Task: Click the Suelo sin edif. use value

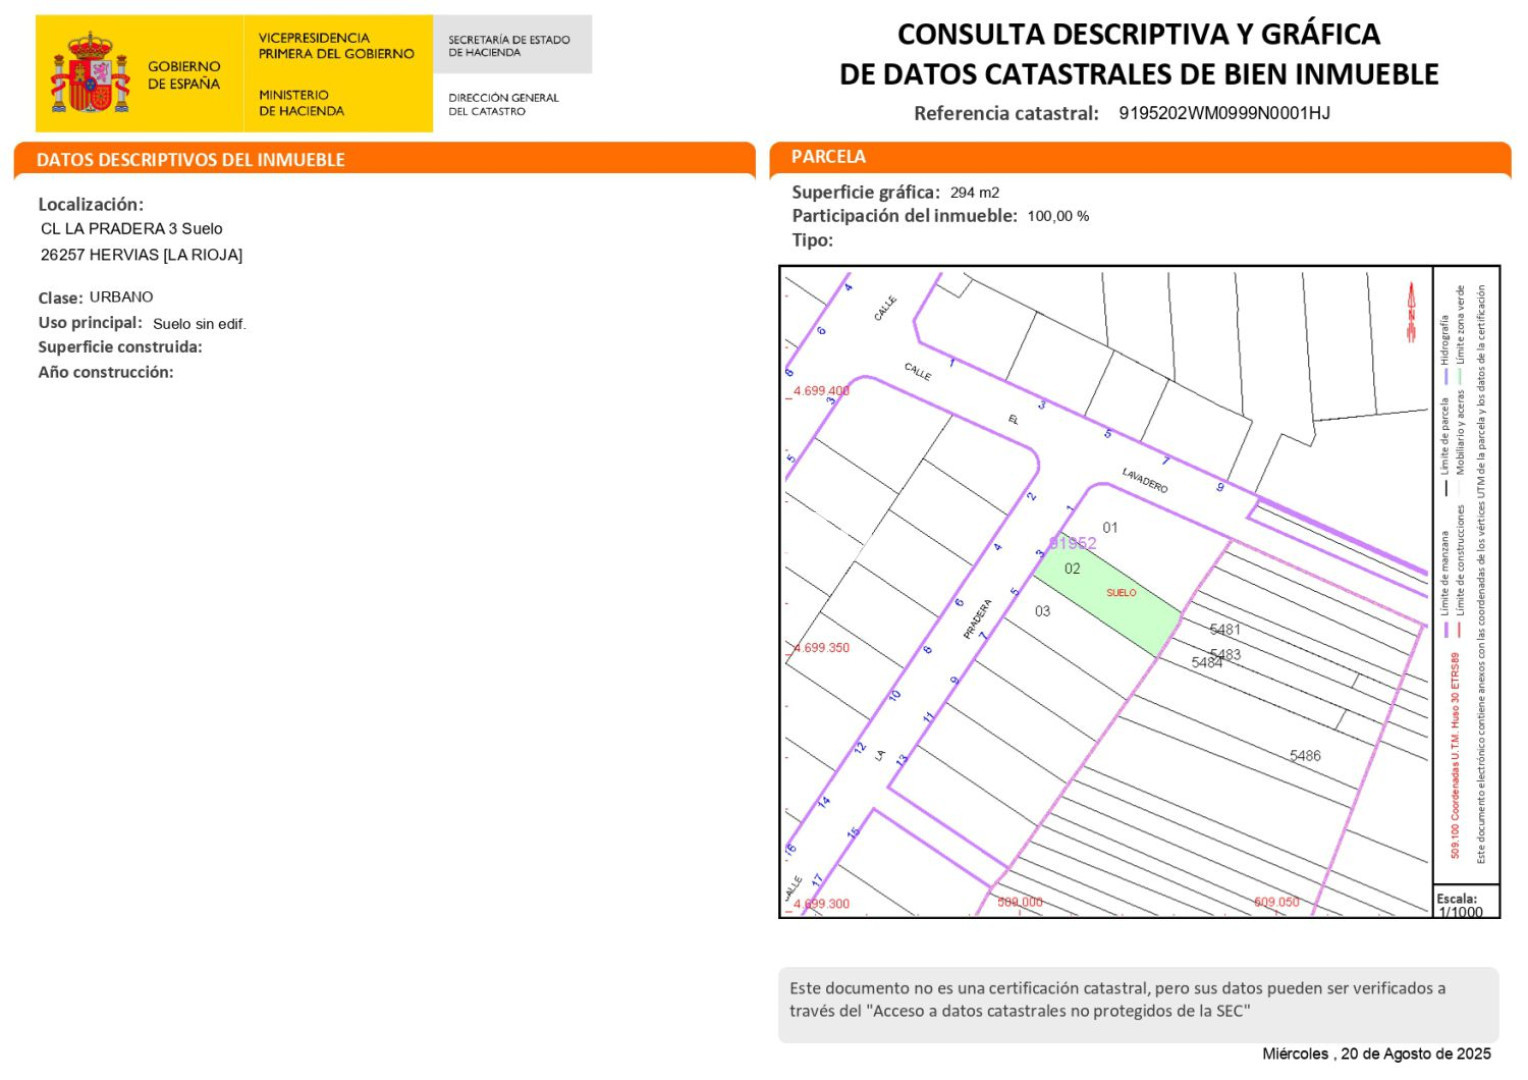Action: (199, 324)
